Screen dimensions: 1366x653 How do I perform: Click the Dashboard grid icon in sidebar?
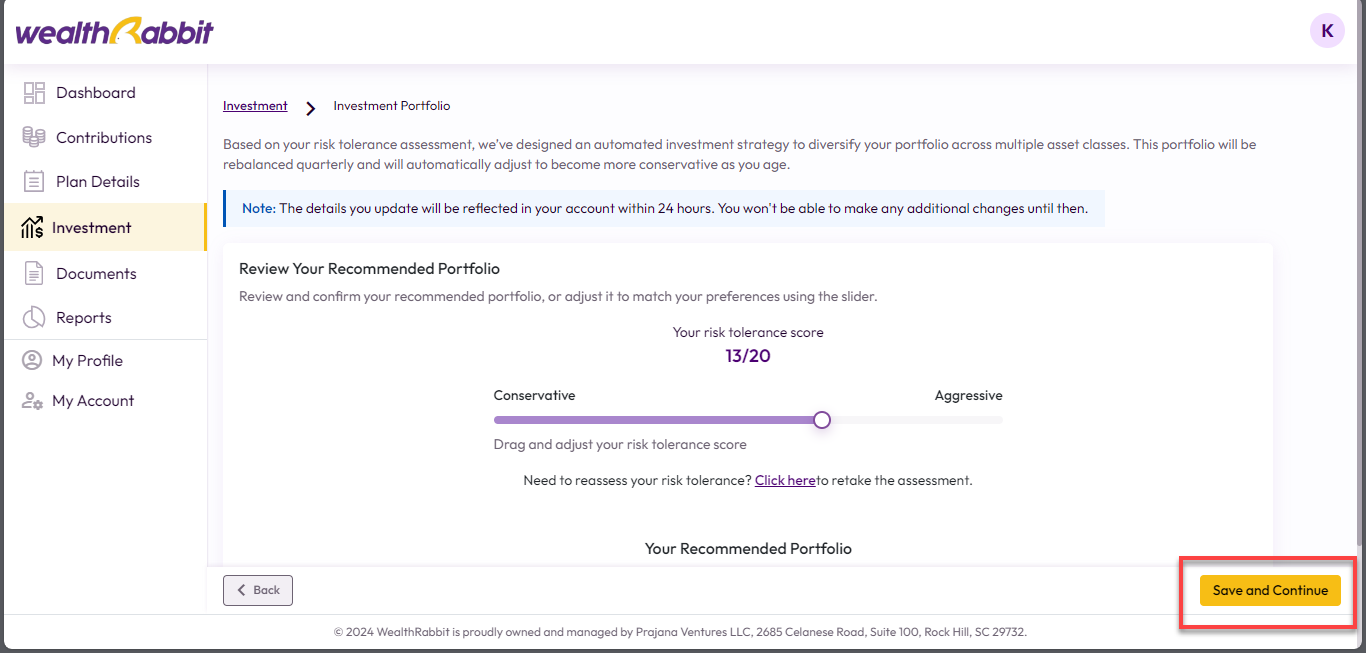[x=34, y=93]
